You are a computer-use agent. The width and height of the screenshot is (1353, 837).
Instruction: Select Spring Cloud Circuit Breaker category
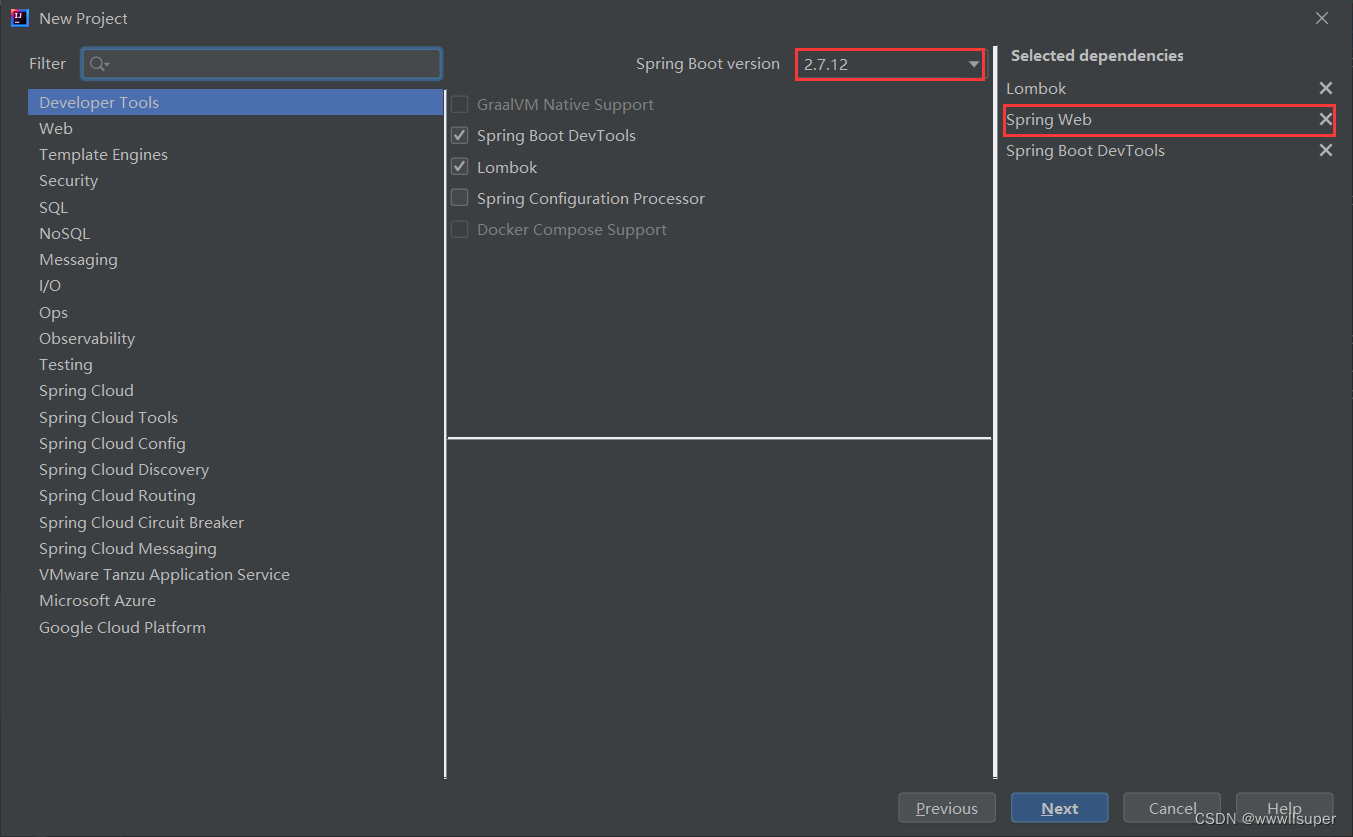tap(236, 522)
